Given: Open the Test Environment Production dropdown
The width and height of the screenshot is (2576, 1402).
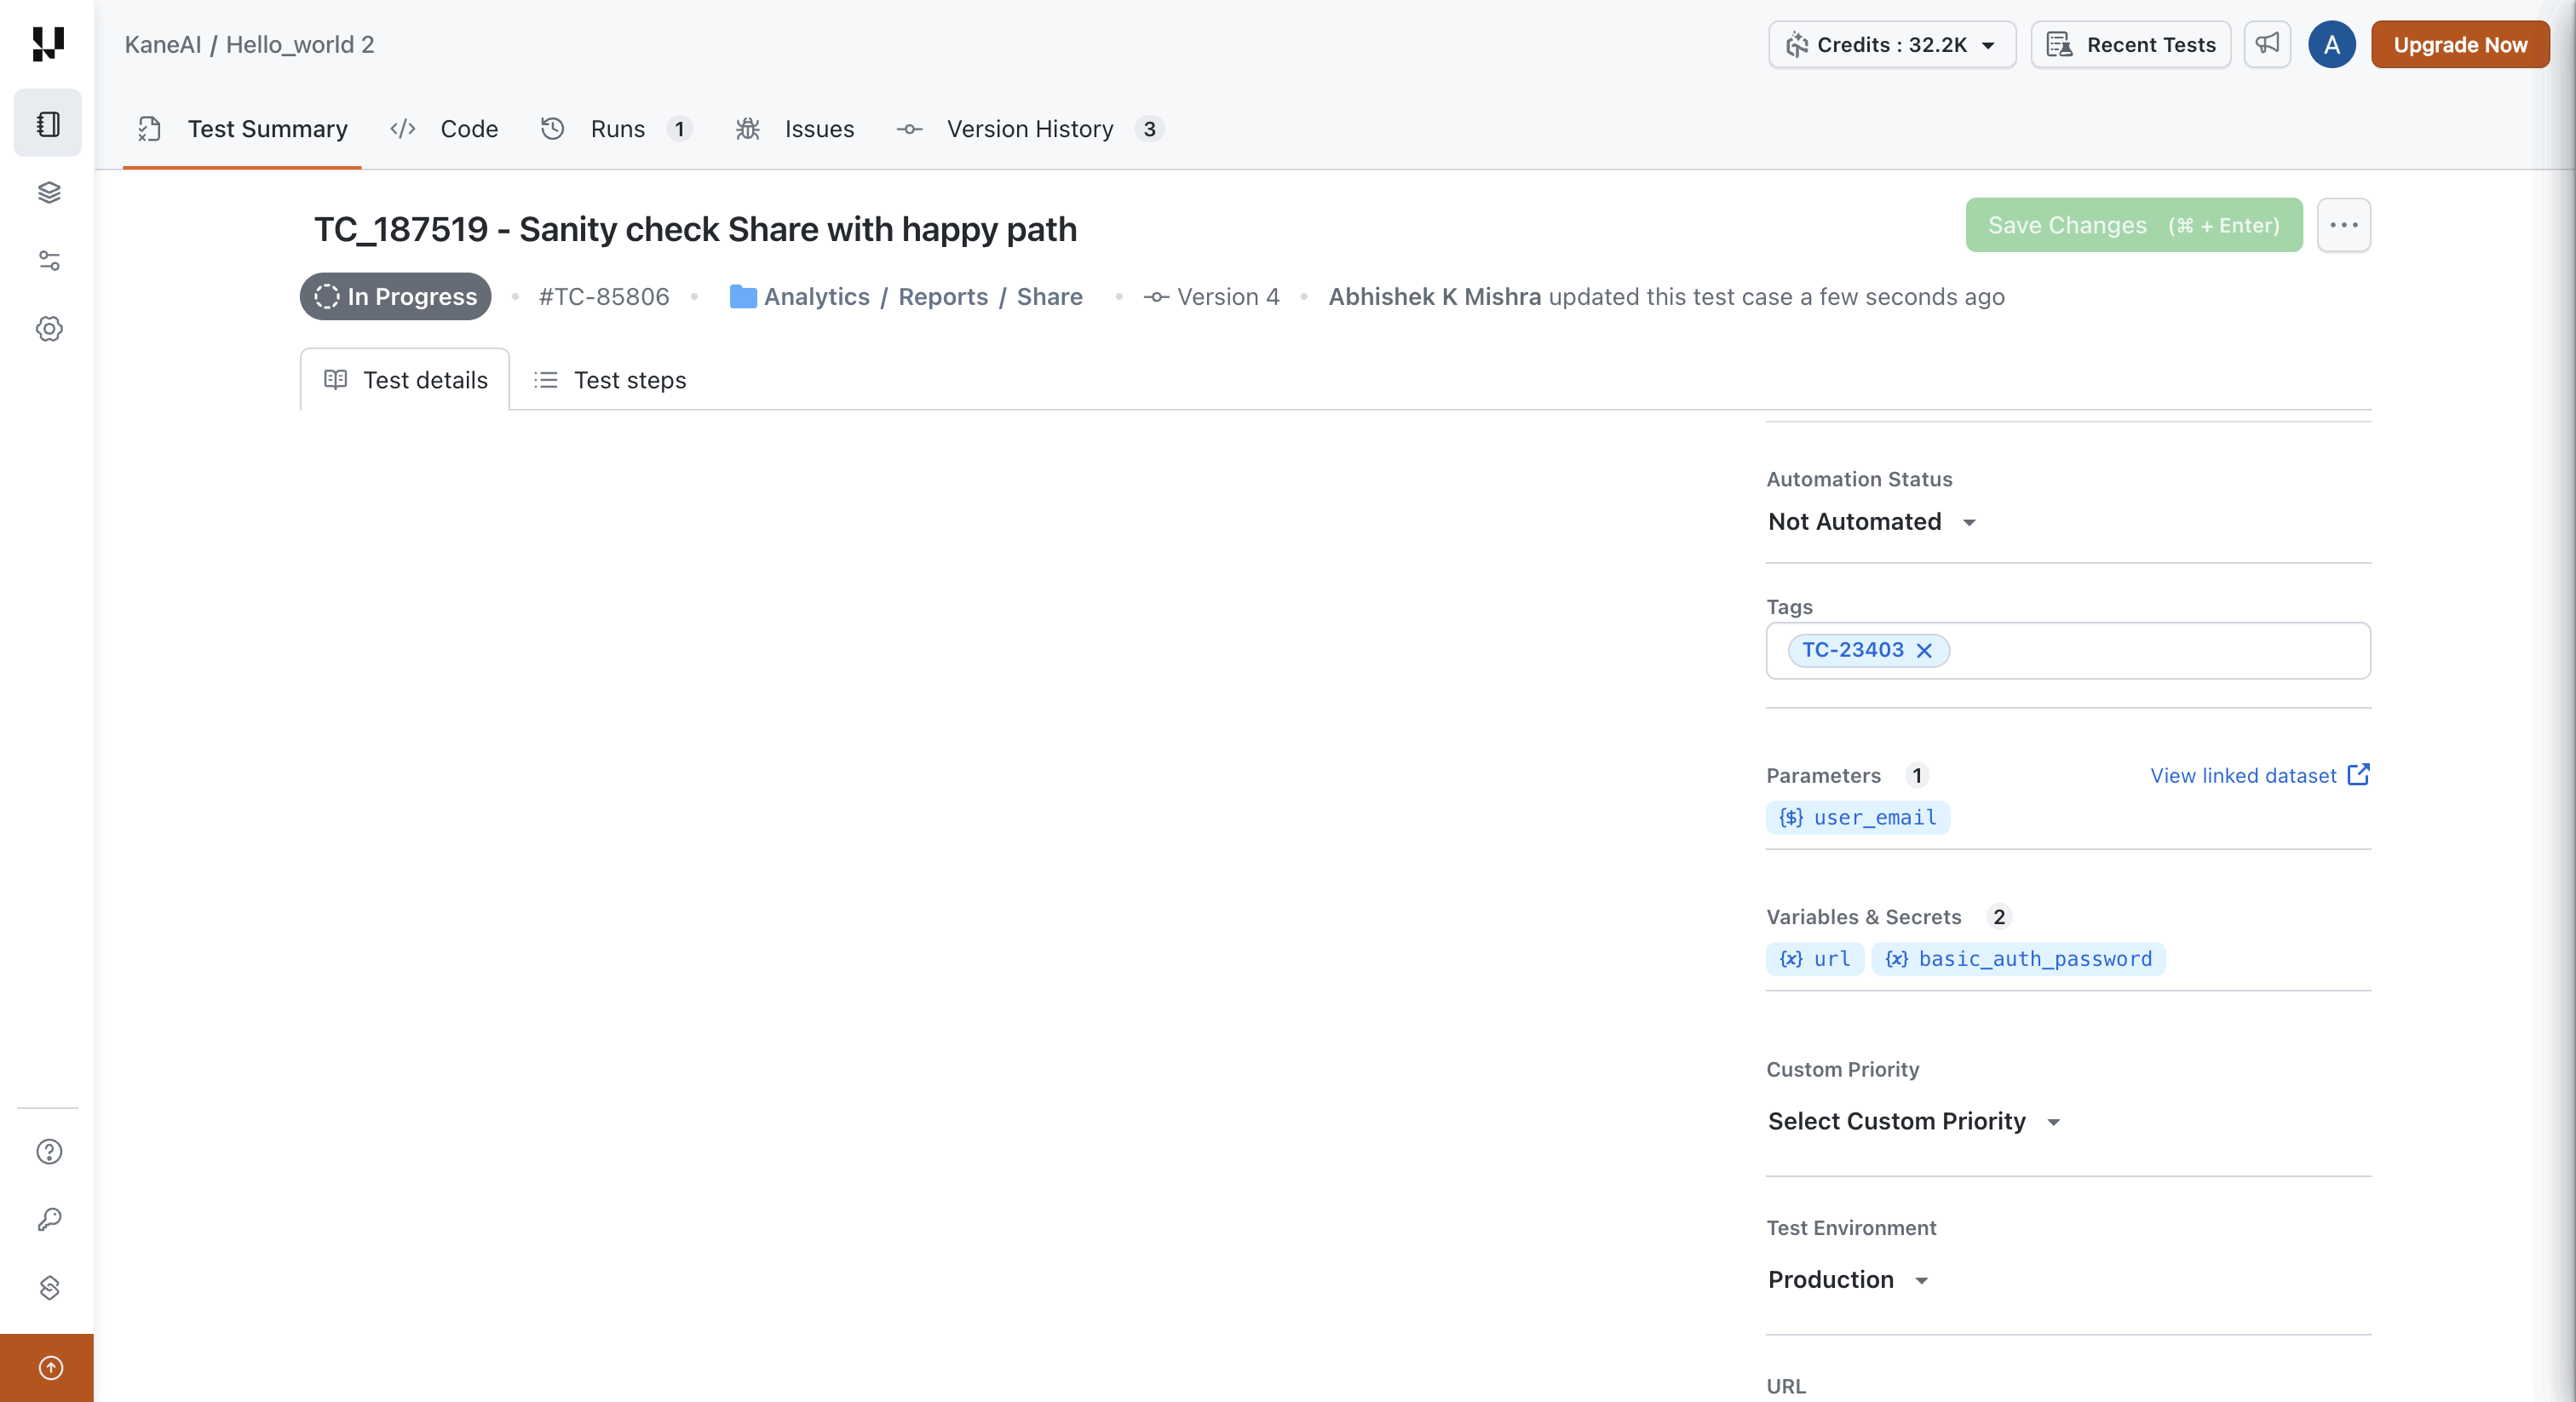Looking at the screenshot, I should coord(1848,1279).
